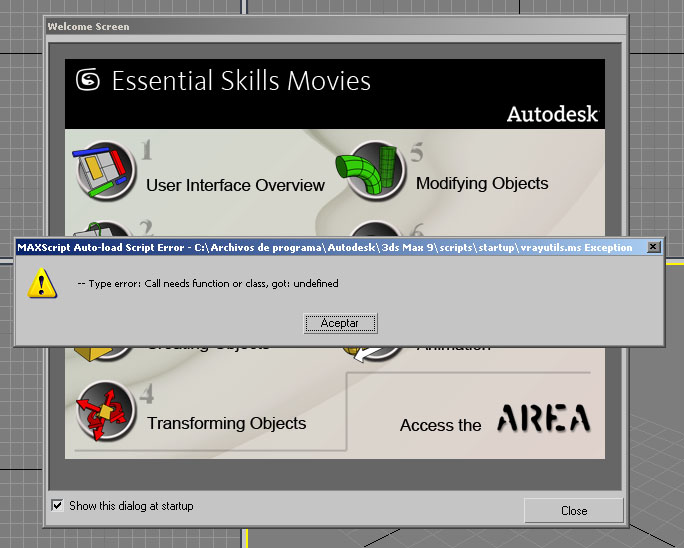Viewport: 684px width, 548px height.
Task: Click Aceptar in the MAXScript error dialog
Action: (x=340, y=323)
